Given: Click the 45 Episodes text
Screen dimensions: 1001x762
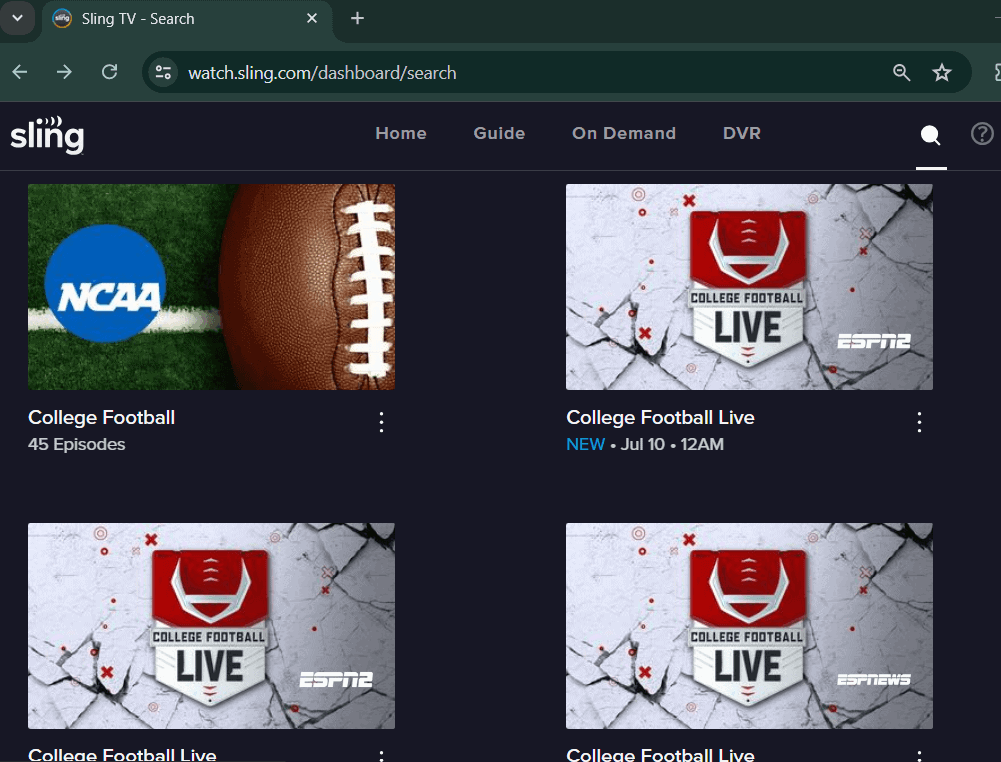Looking at the screenshot, I should tap(77, 444).
